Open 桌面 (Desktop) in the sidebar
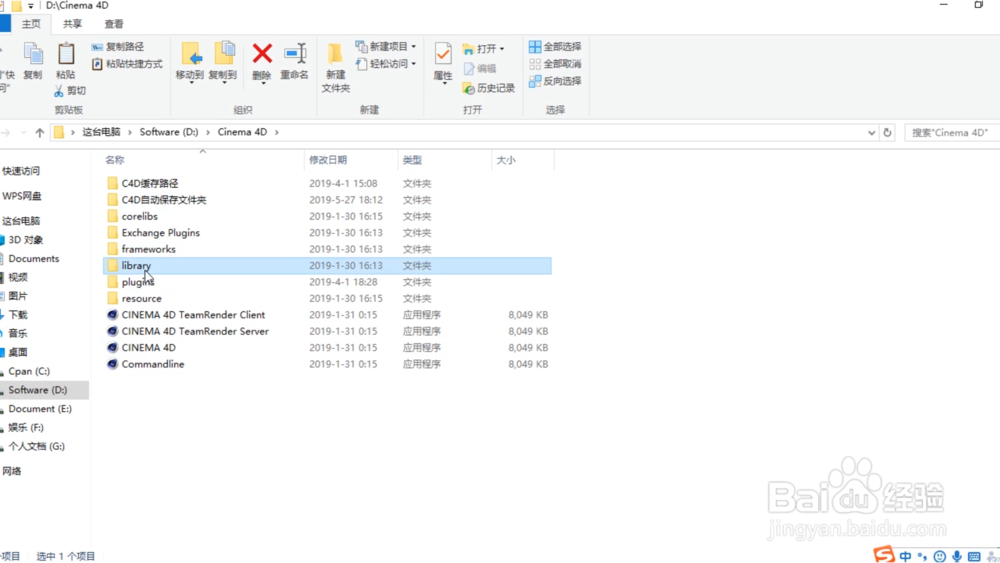Image resolution: width=1000 pixels, height=563 pixels. pyautogui.click(x=18, y=352)
